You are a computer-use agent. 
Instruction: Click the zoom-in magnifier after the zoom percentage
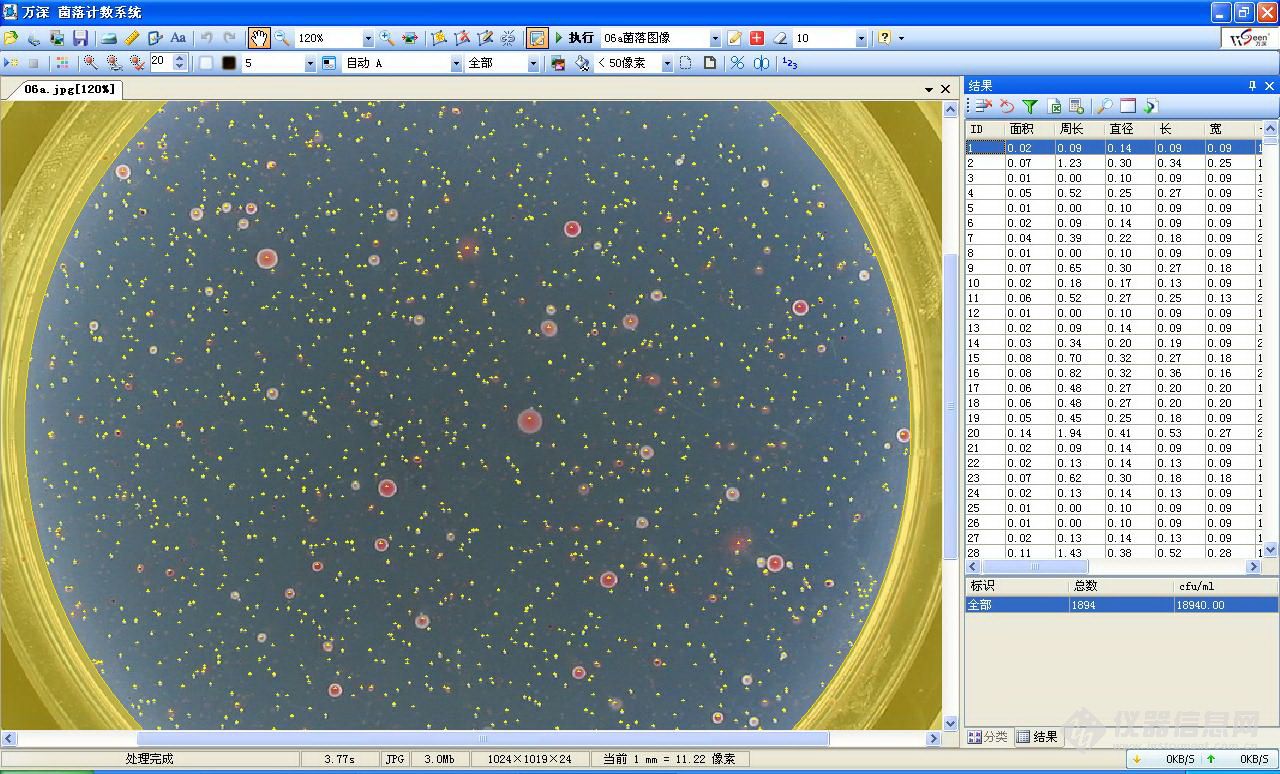tap(387, 38)
